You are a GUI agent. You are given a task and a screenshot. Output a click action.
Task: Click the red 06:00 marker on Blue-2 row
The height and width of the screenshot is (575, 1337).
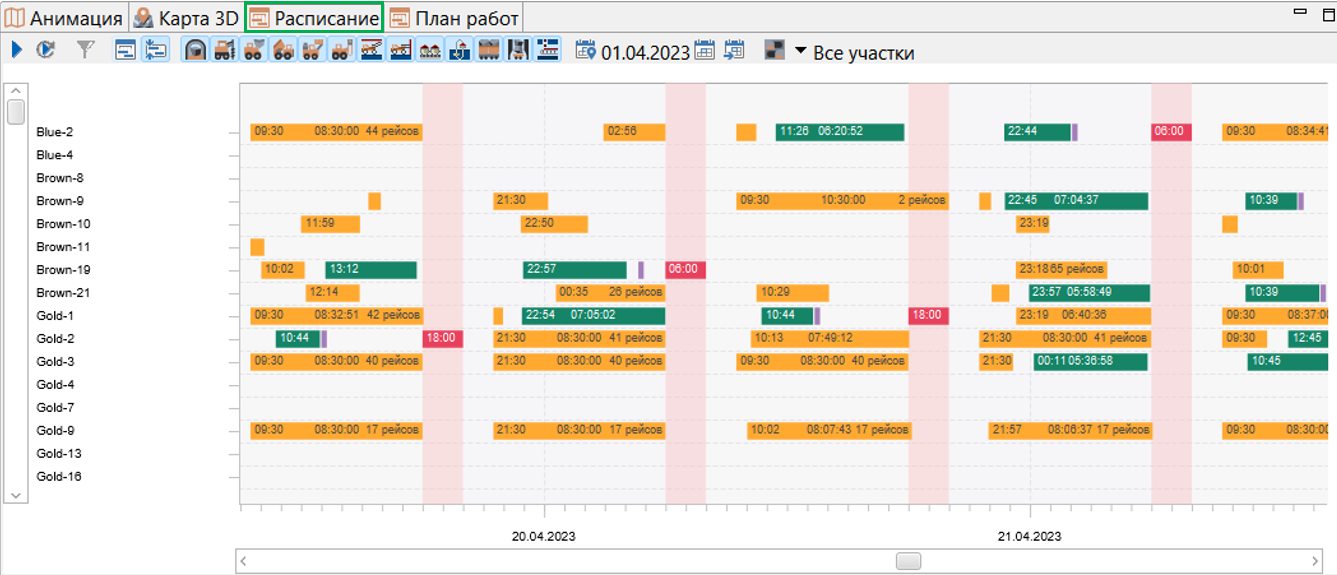tap(1171, 132)
